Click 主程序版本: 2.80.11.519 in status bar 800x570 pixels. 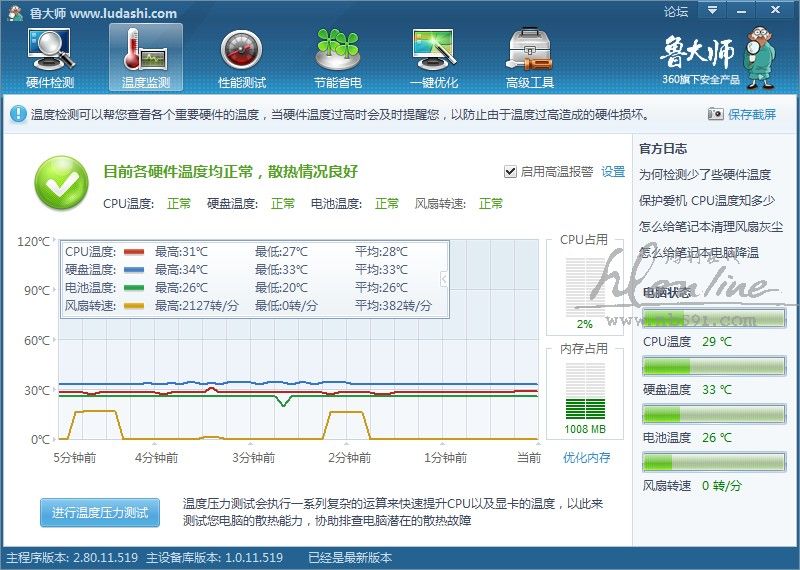(x=72, y=558)
